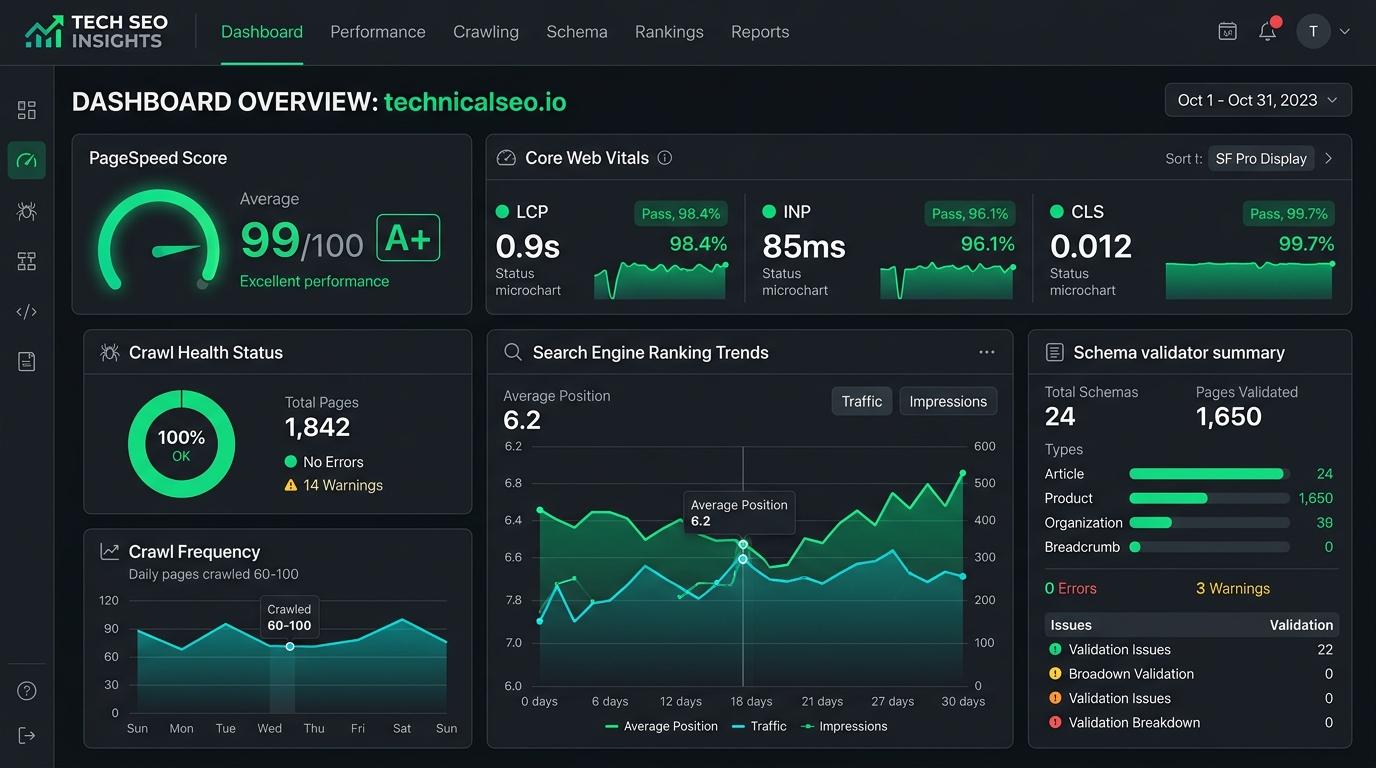Click the CLS microchart
Screen dimensions: 1376x768
pos(1250,279)
